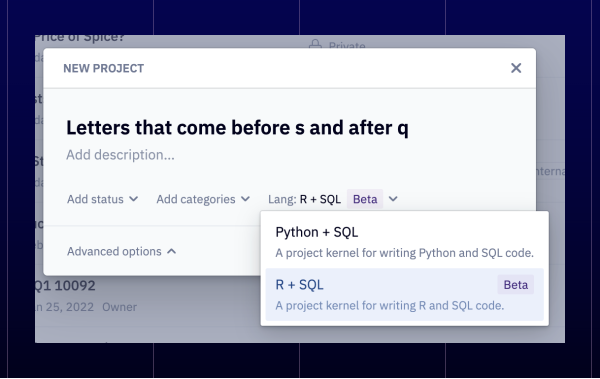
Task: Click the R and SQL kernel description text
Action: coord(390,305)
